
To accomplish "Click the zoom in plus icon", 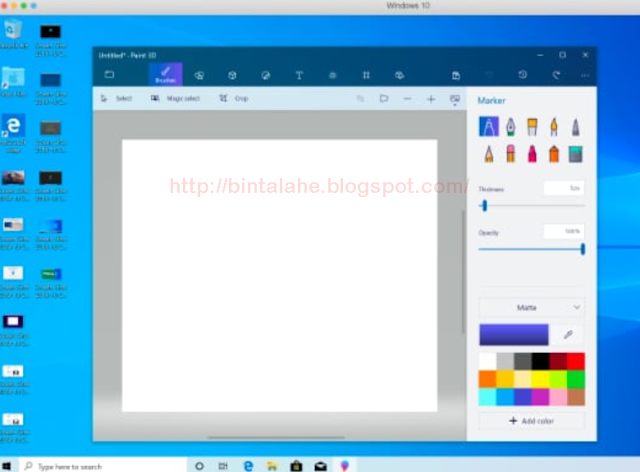I will click(x=431, y=99).
